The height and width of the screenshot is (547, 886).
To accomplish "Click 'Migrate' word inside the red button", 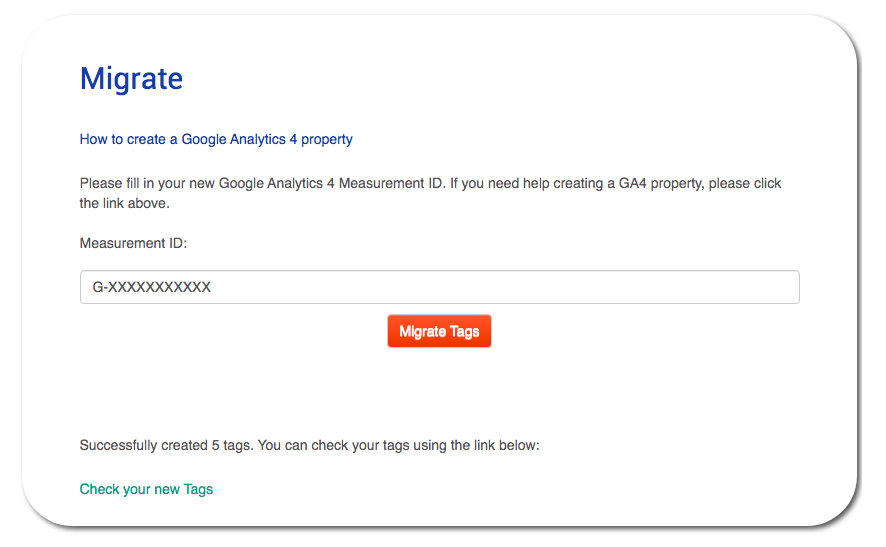I will click(x=423, y=331).
